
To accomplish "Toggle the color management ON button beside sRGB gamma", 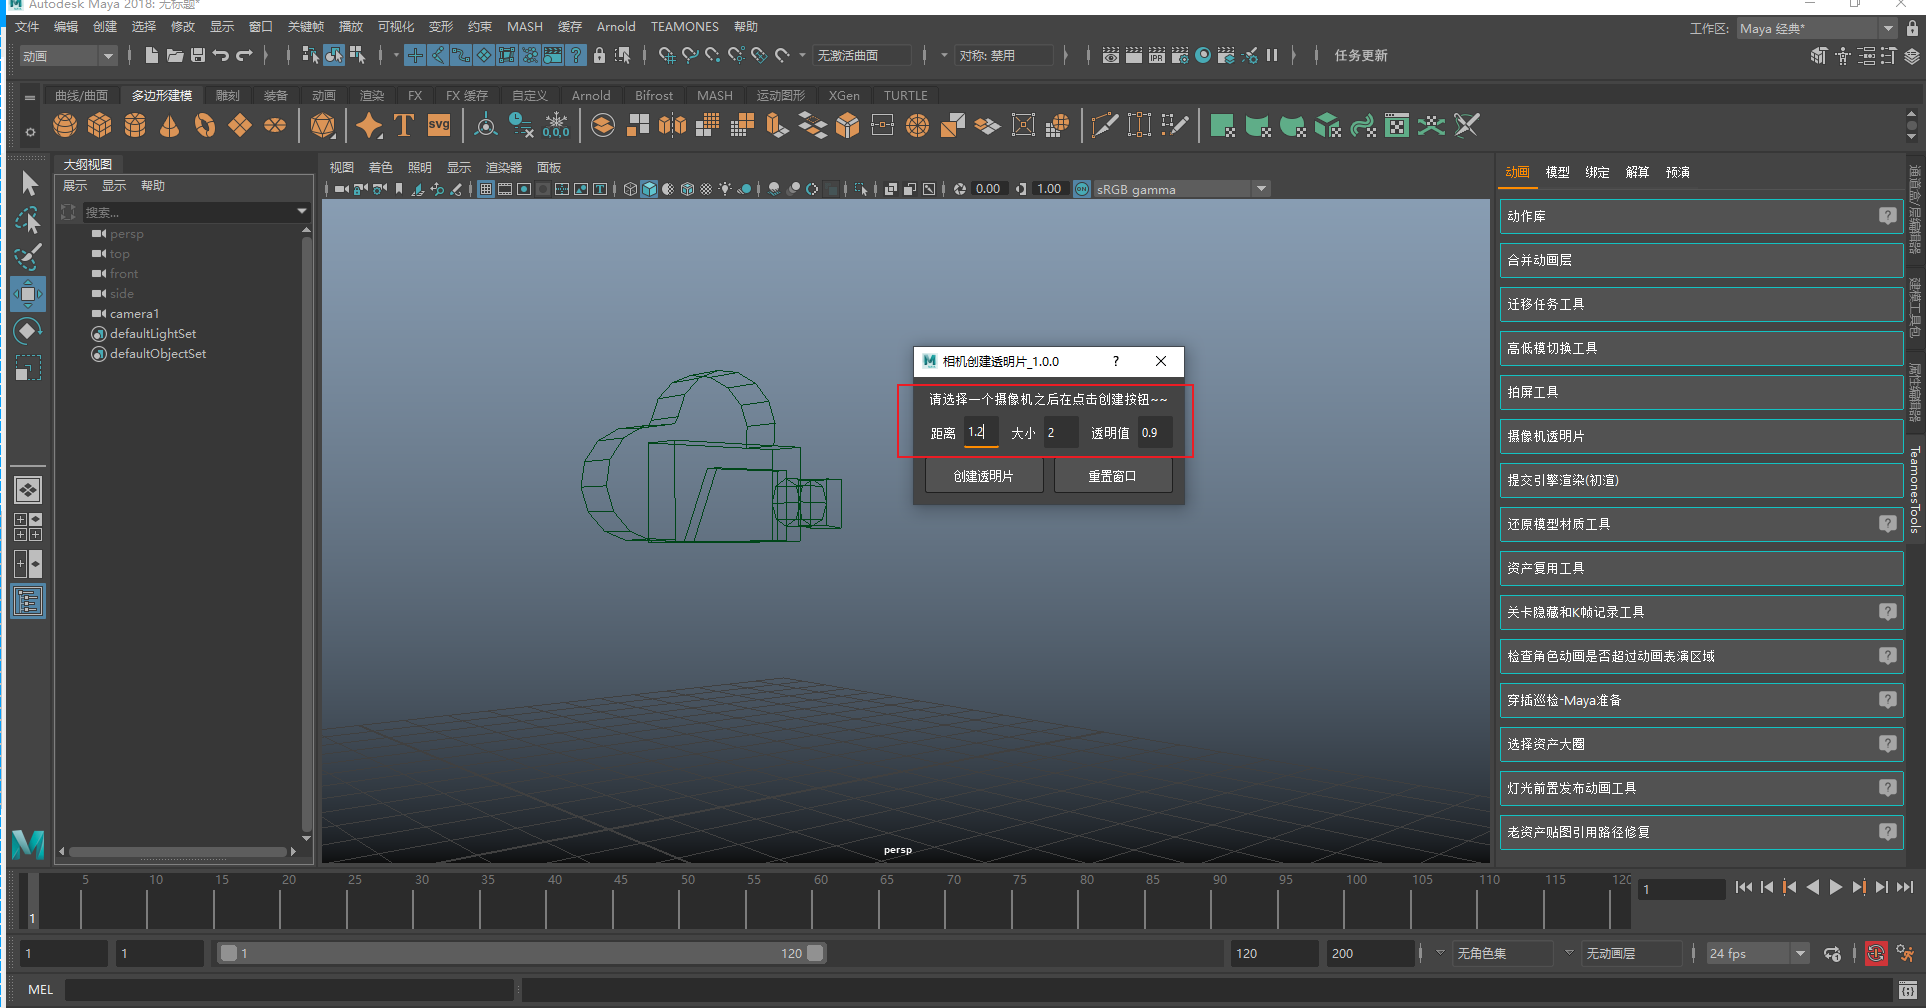I will click(x=1082, y=189).
